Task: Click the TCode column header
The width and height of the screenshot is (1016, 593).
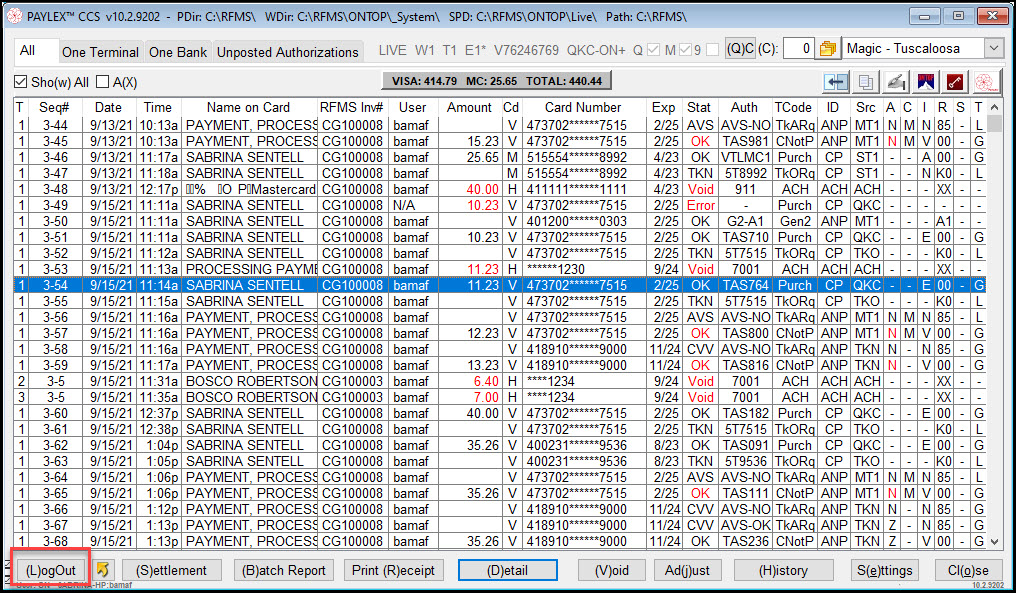Action: (793, 108)
